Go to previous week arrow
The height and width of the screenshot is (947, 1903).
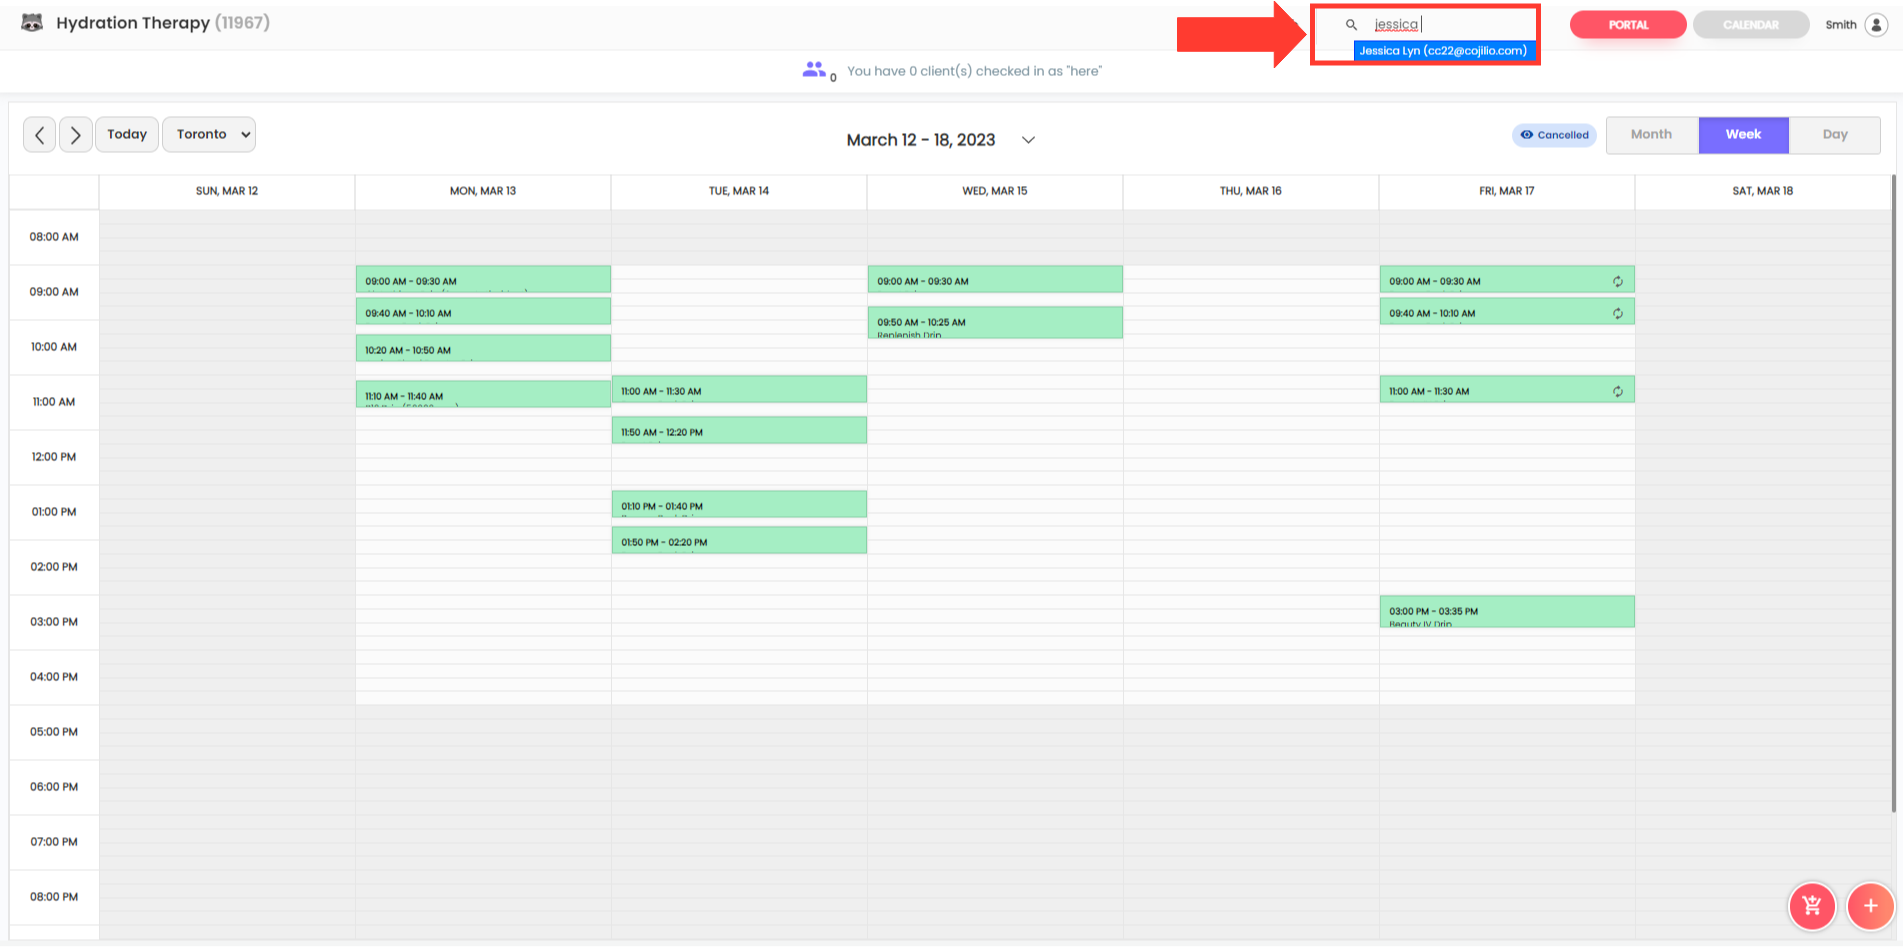point(40,135)
